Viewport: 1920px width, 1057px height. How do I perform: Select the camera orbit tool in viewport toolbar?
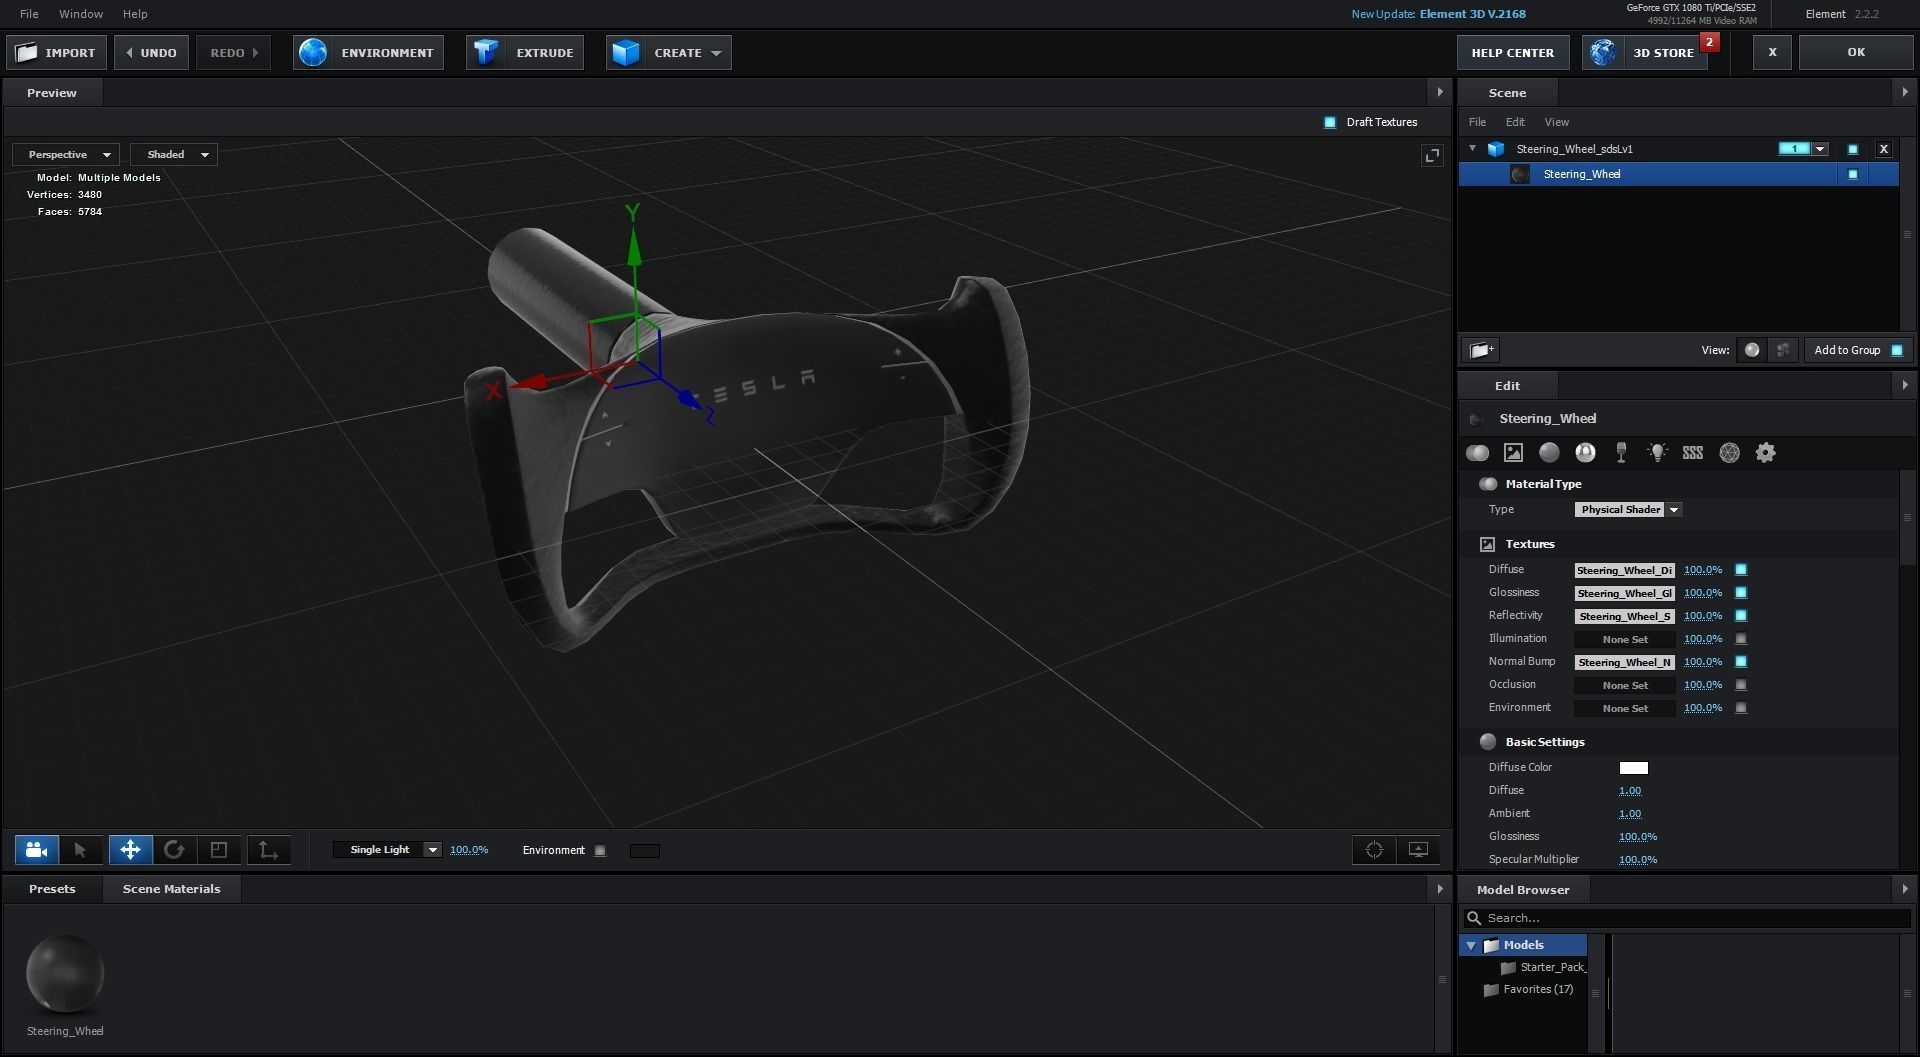pos(37,850)
